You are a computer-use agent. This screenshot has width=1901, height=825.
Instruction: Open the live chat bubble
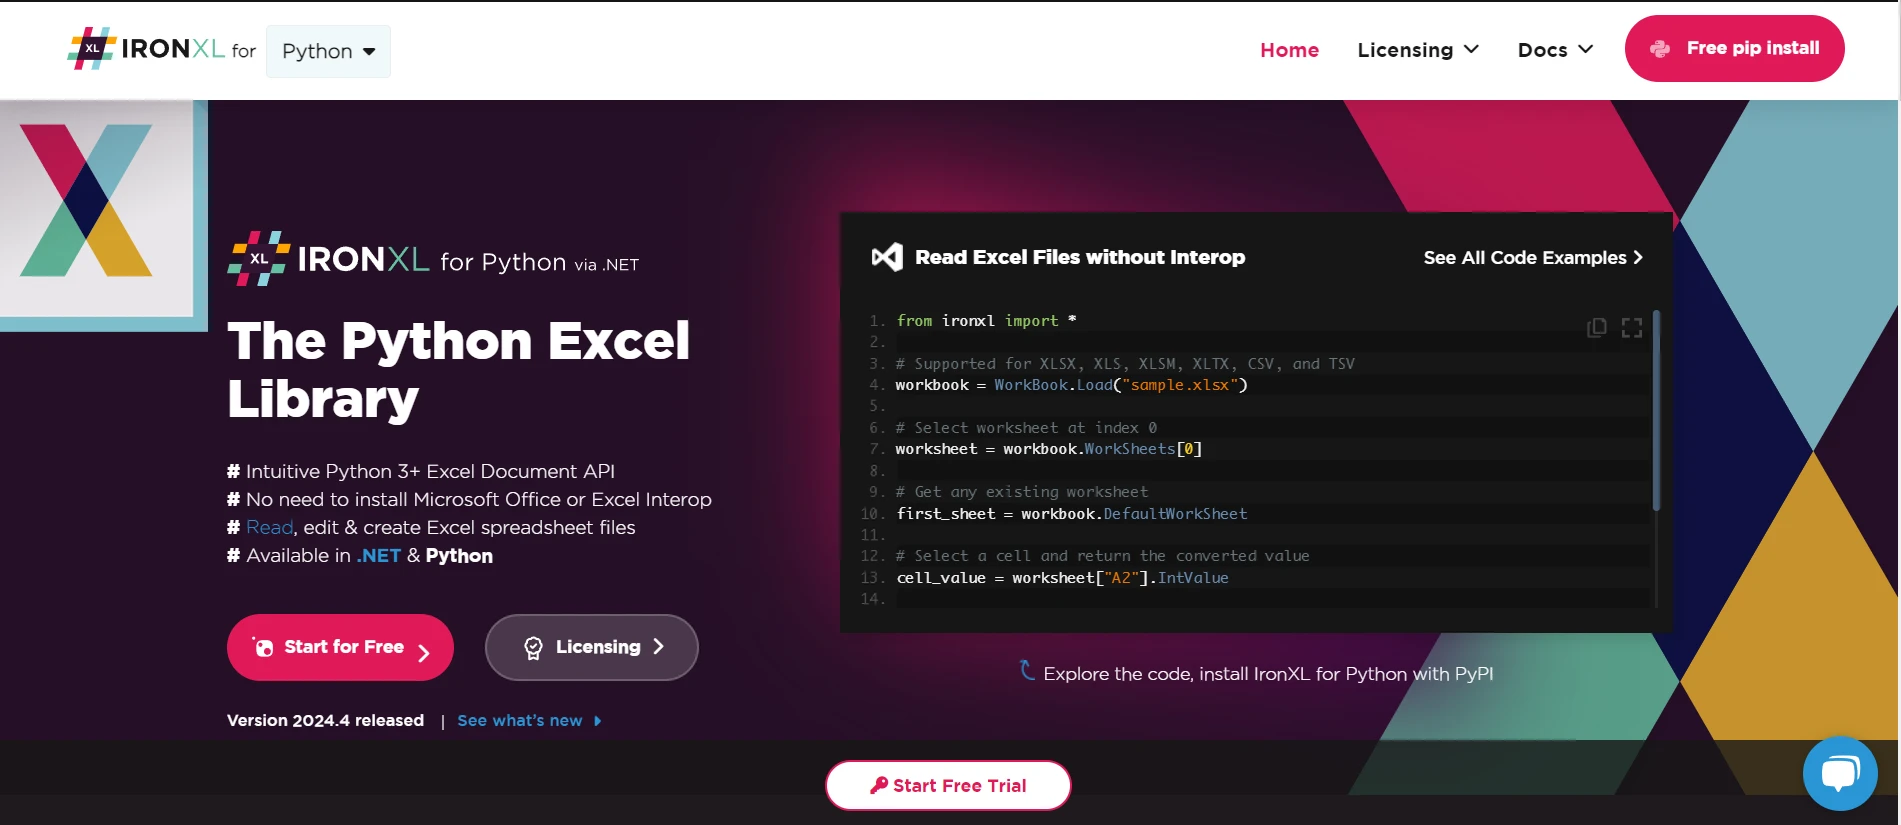tap(1839, 773)
